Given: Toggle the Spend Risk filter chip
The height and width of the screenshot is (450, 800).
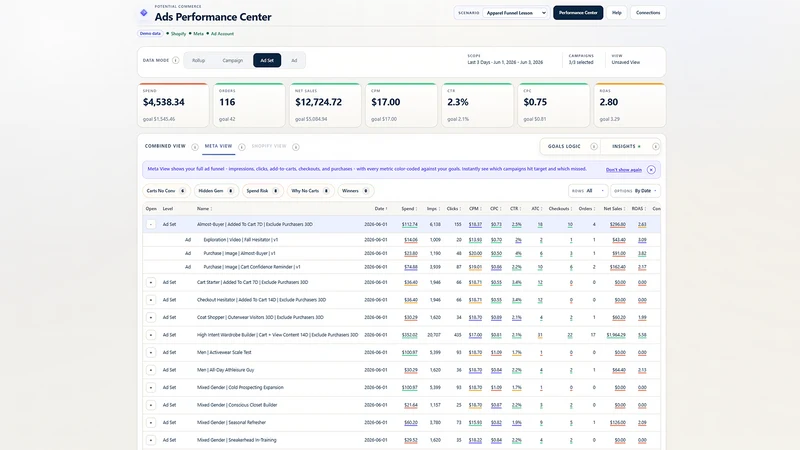Looking at the screenshot, I should [263, 191].
